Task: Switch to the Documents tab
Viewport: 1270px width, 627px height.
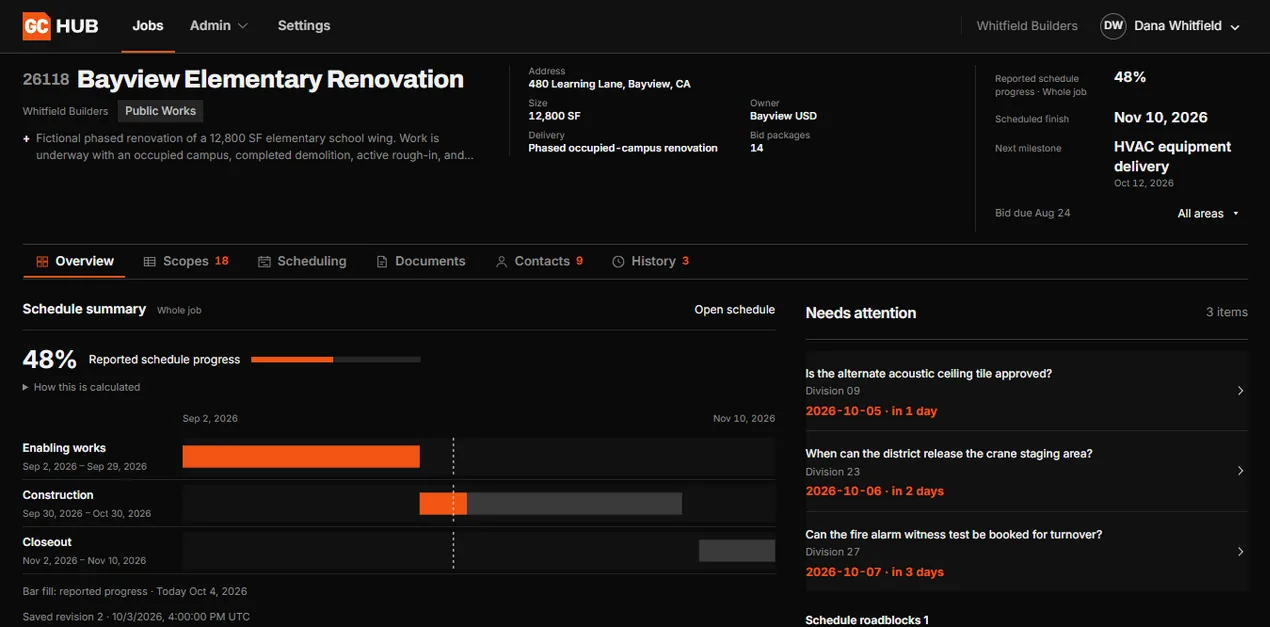Action: pyautogui.click(x=421, y=261)
